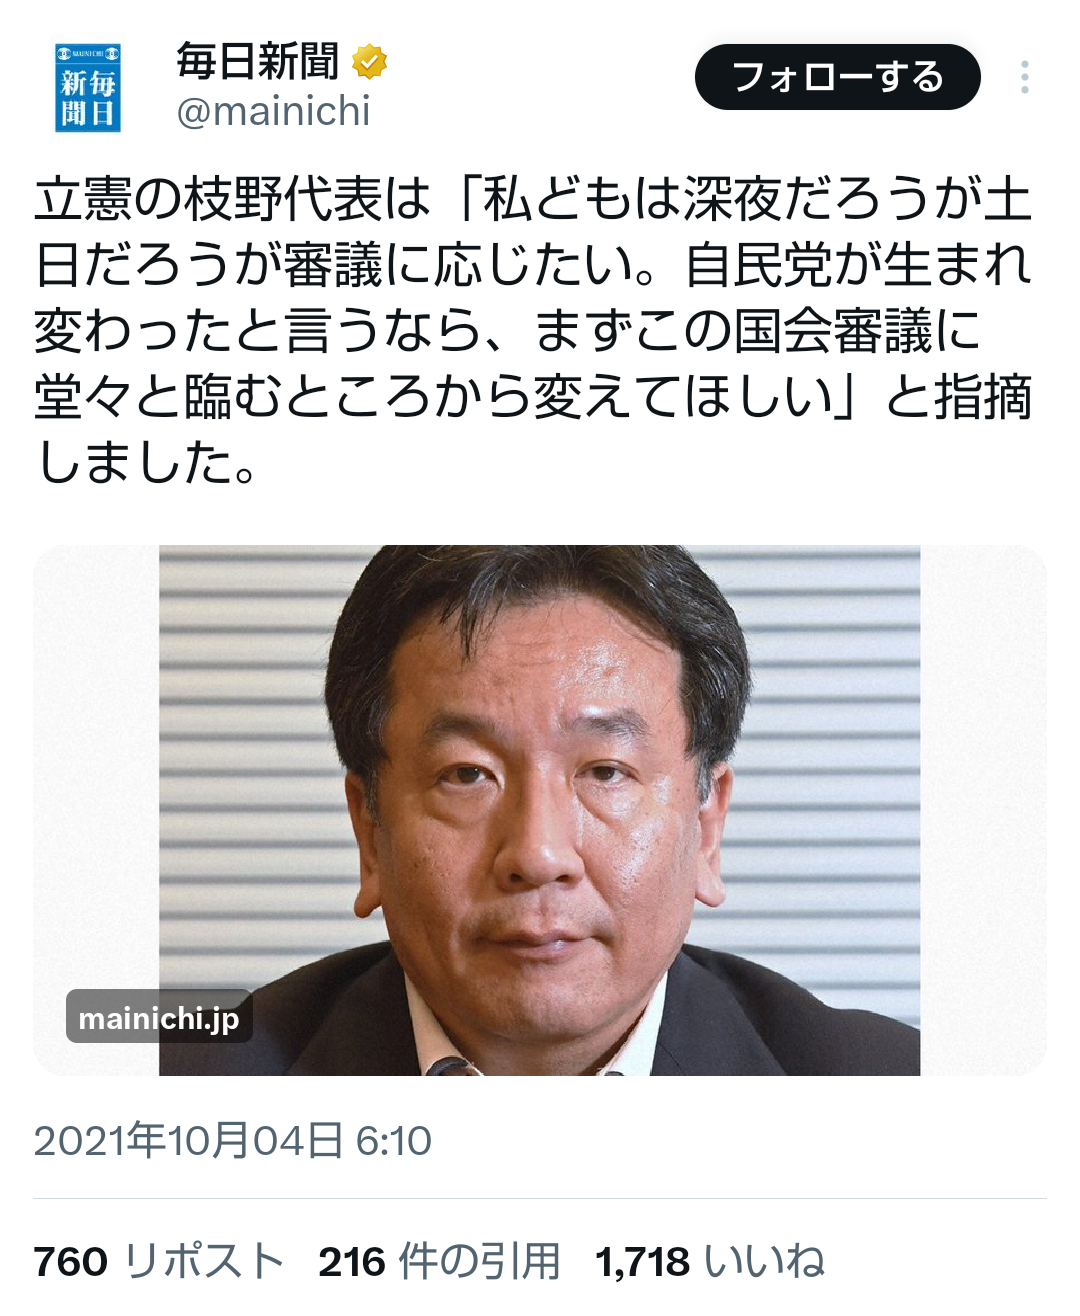Click the mainichi.jp domain label
Screen dimensions: 1080x1316
[159, 1018]
